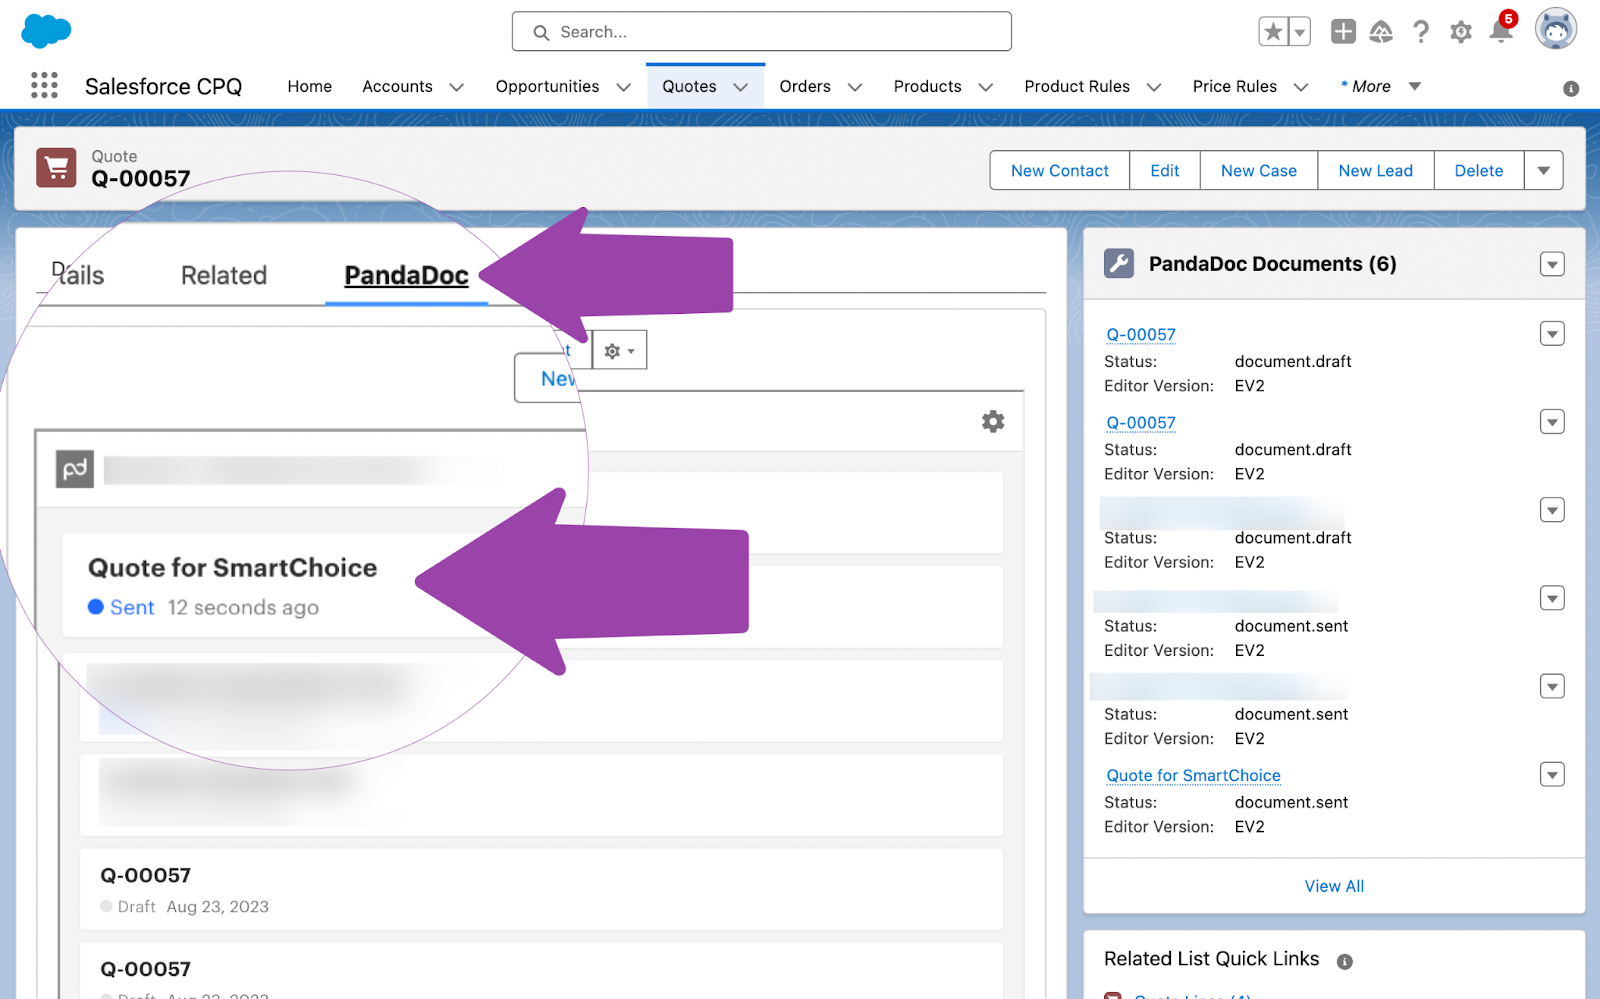
Task: Click the wrench icon beside PandaDoc Documents
Action: click(x=1119, y=264)
